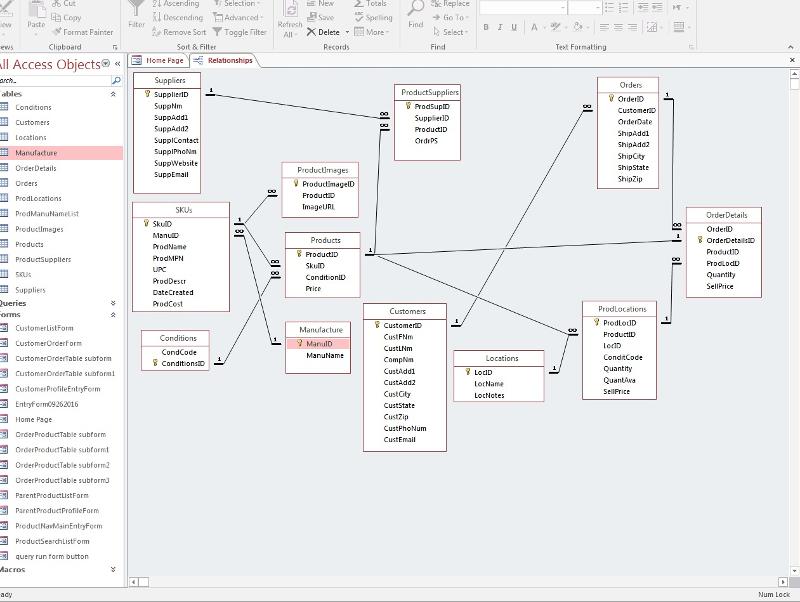
Task: Click the Find magnifier icon
Action: point(415,10)
